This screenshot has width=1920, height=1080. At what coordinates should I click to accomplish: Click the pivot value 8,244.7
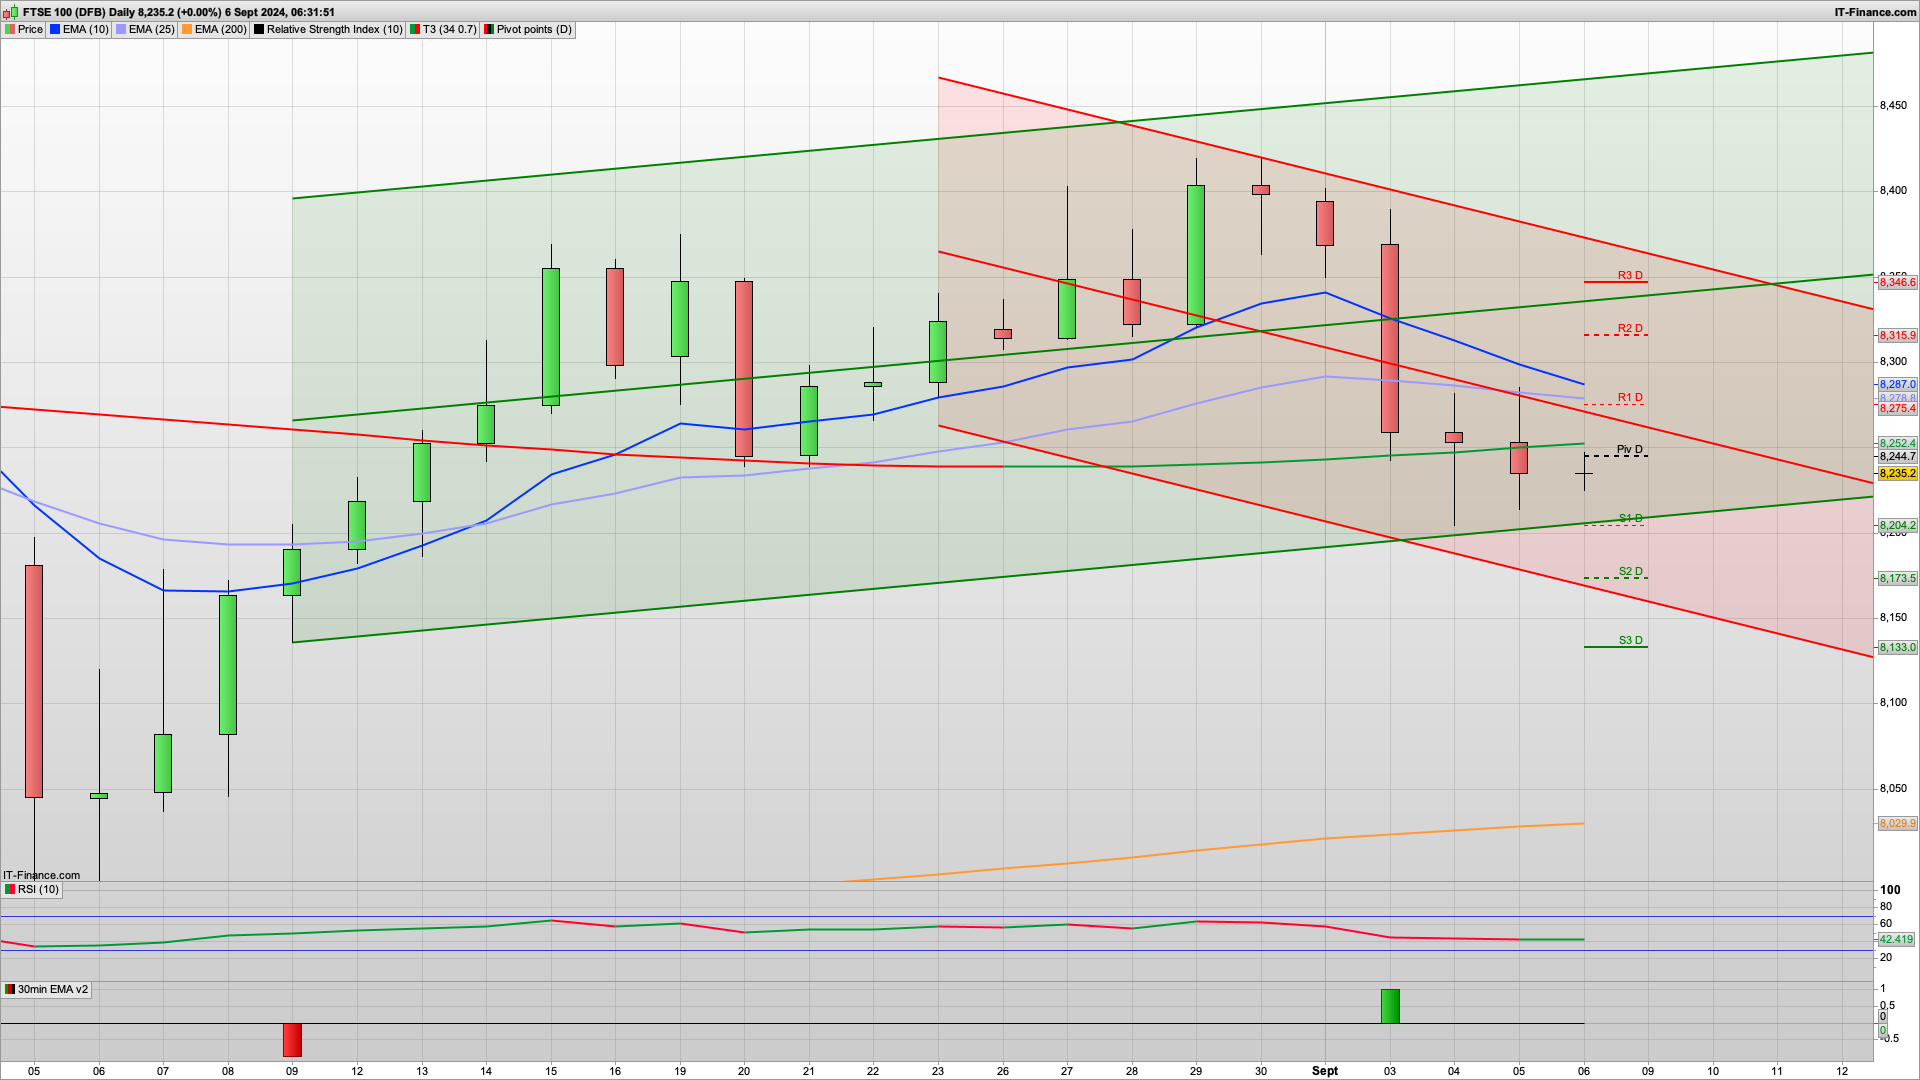pos(1897,456)
